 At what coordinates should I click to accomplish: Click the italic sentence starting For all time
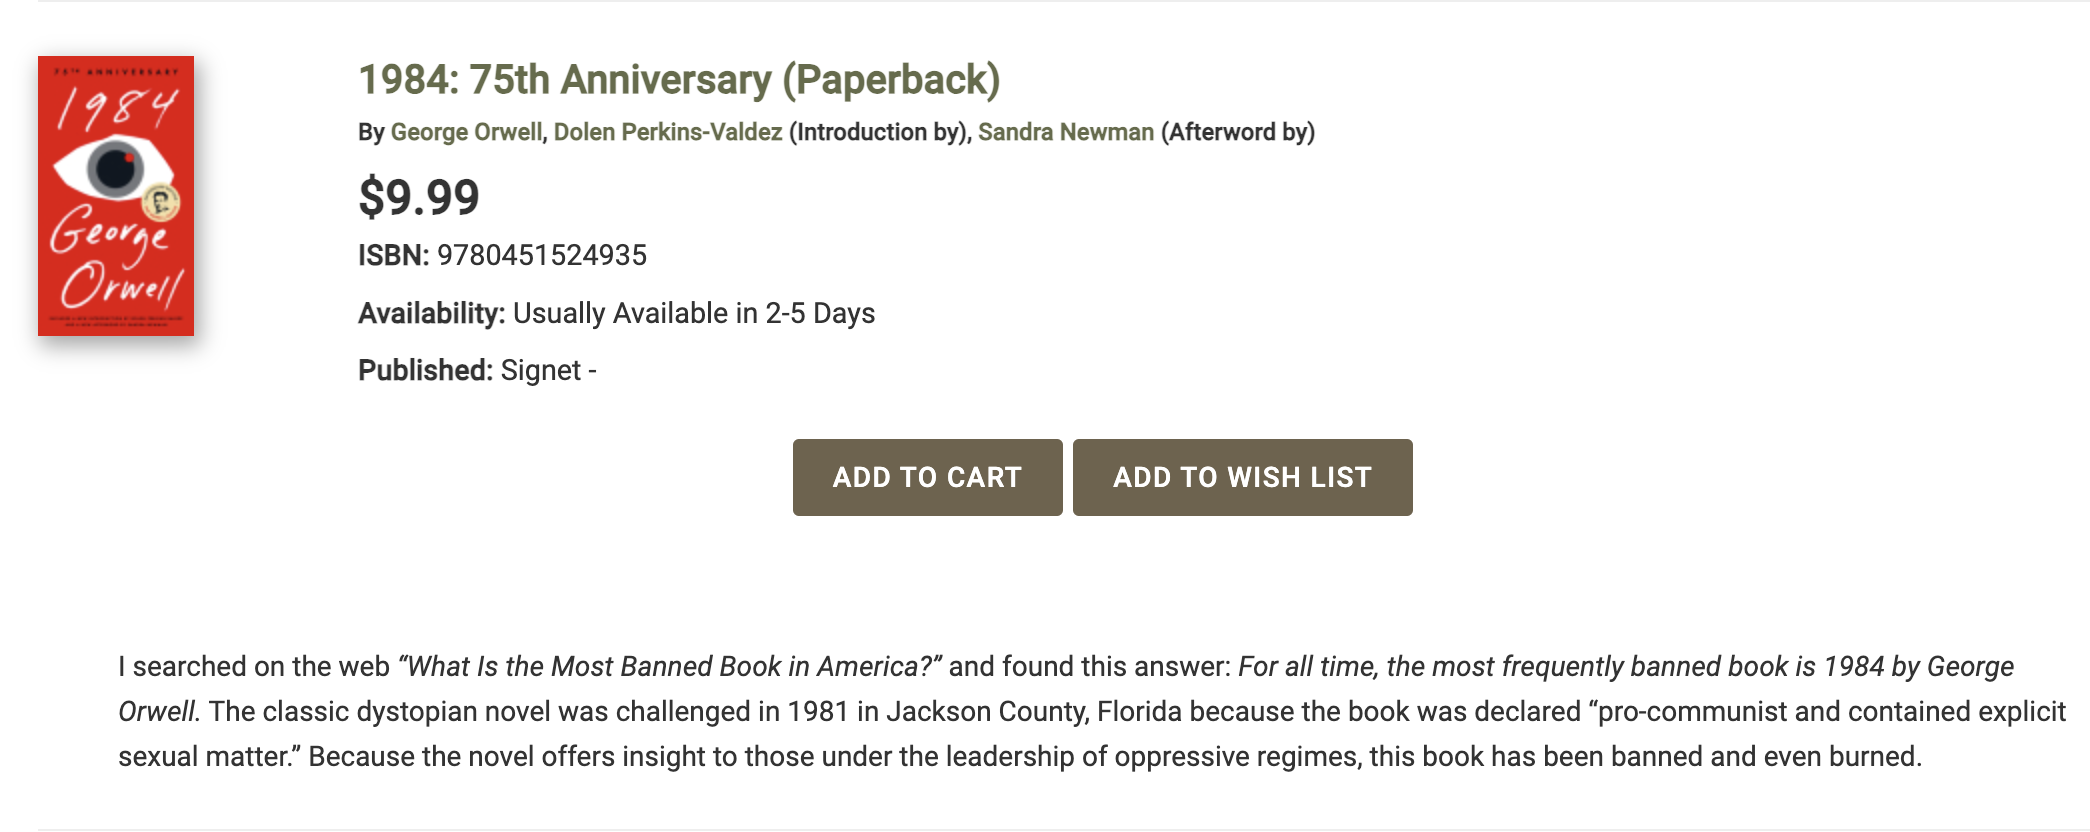click(1065, 688)
